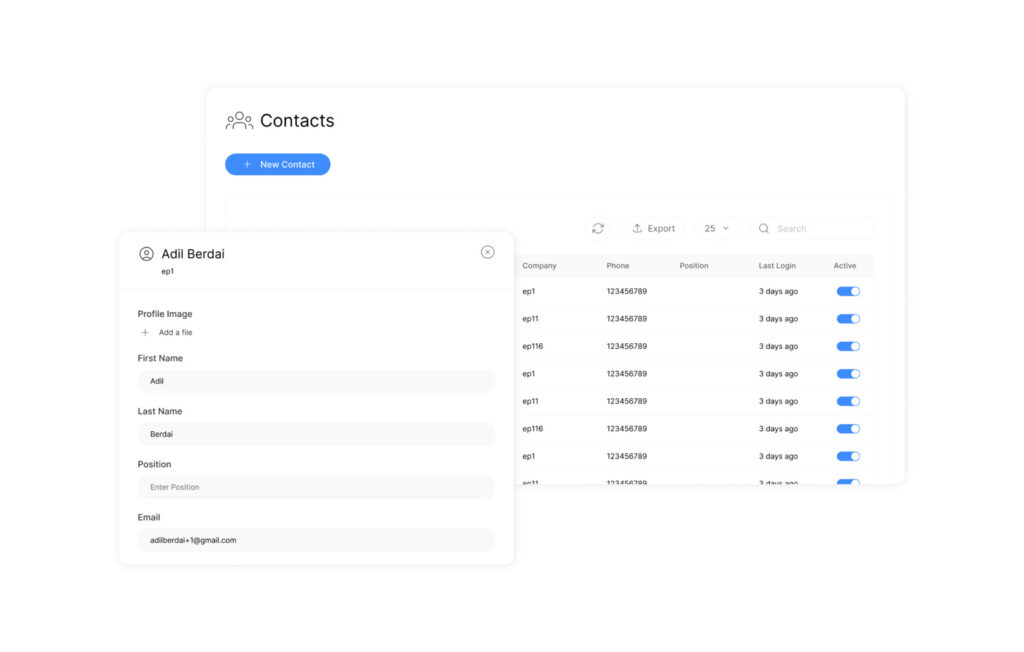Screen dimensions: 1024x652
Task: Sort by the Last Login column header
Action: 777,266
